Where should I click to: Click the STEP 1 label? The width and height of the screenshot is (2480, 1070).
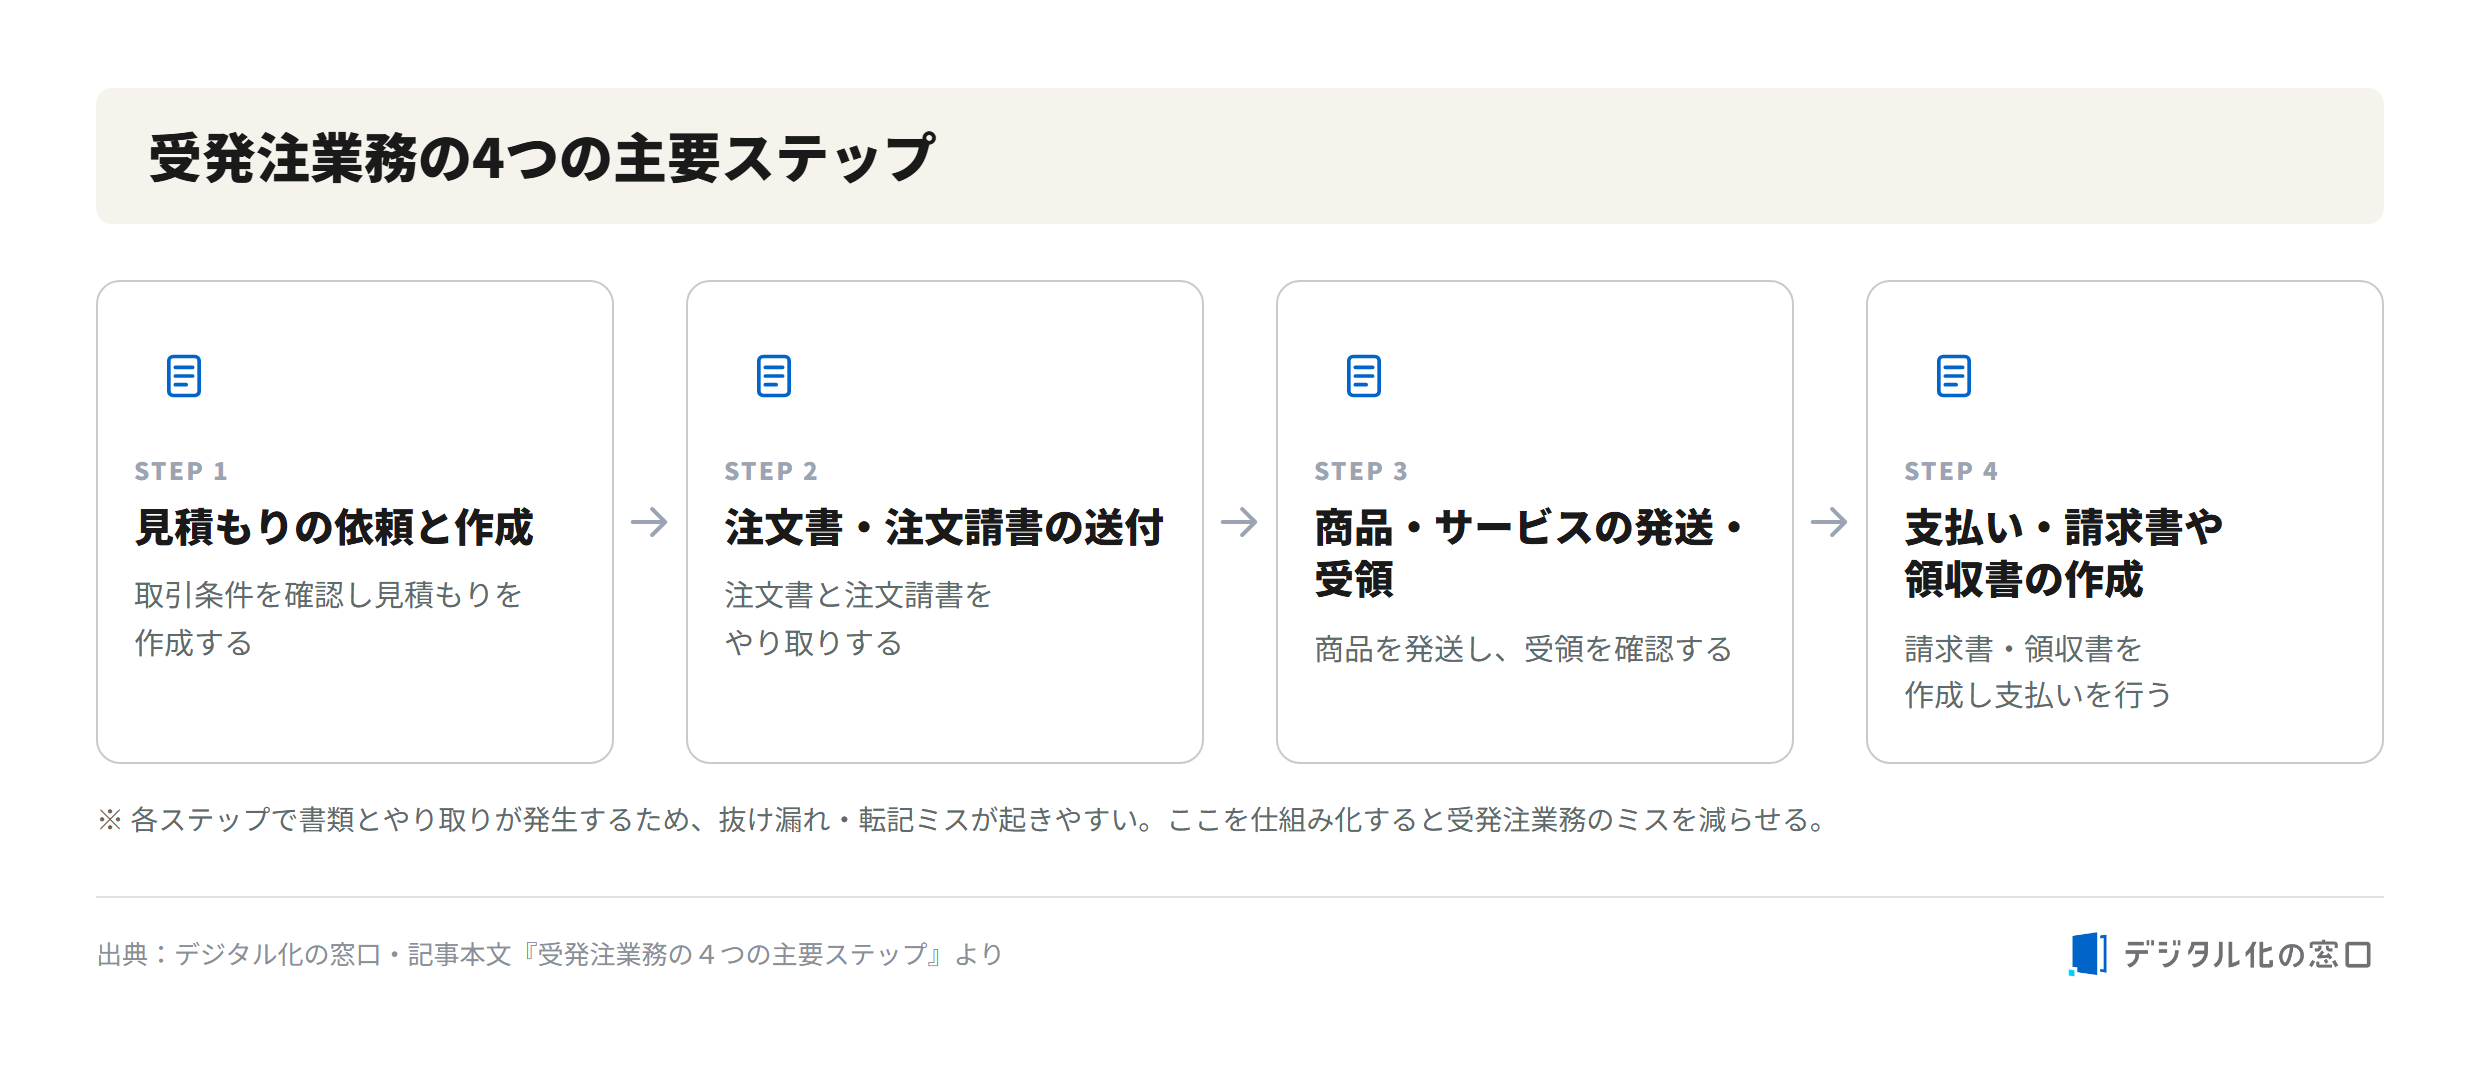[x=181, y=471]
